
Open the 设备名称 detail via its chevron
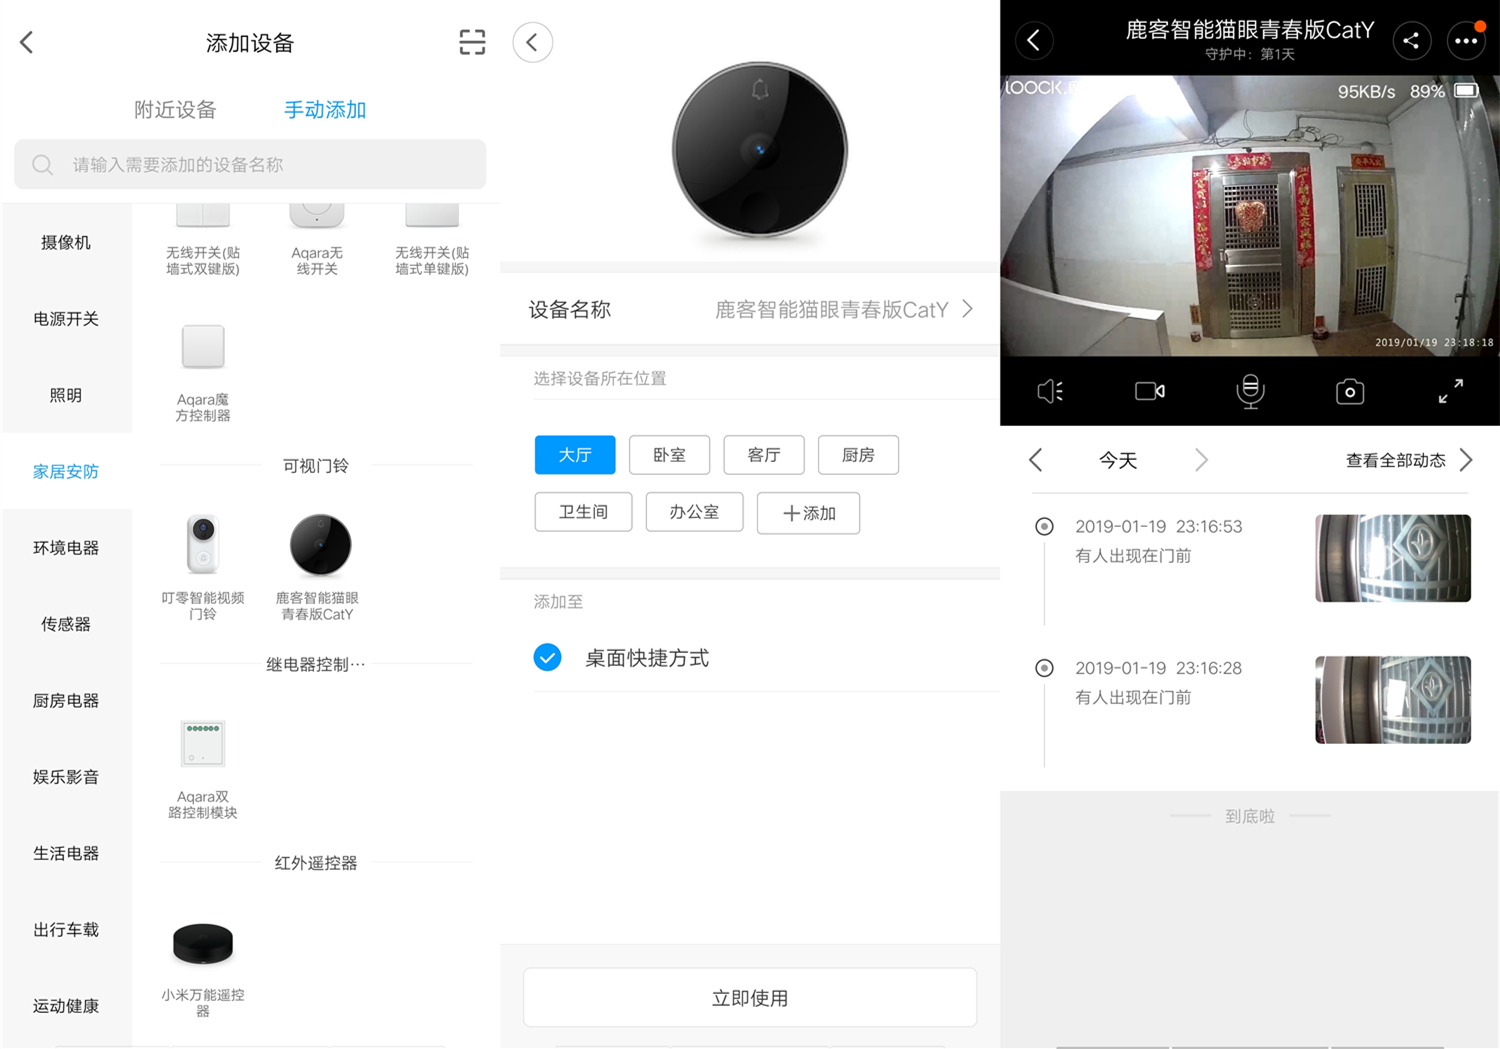[966, 309]
